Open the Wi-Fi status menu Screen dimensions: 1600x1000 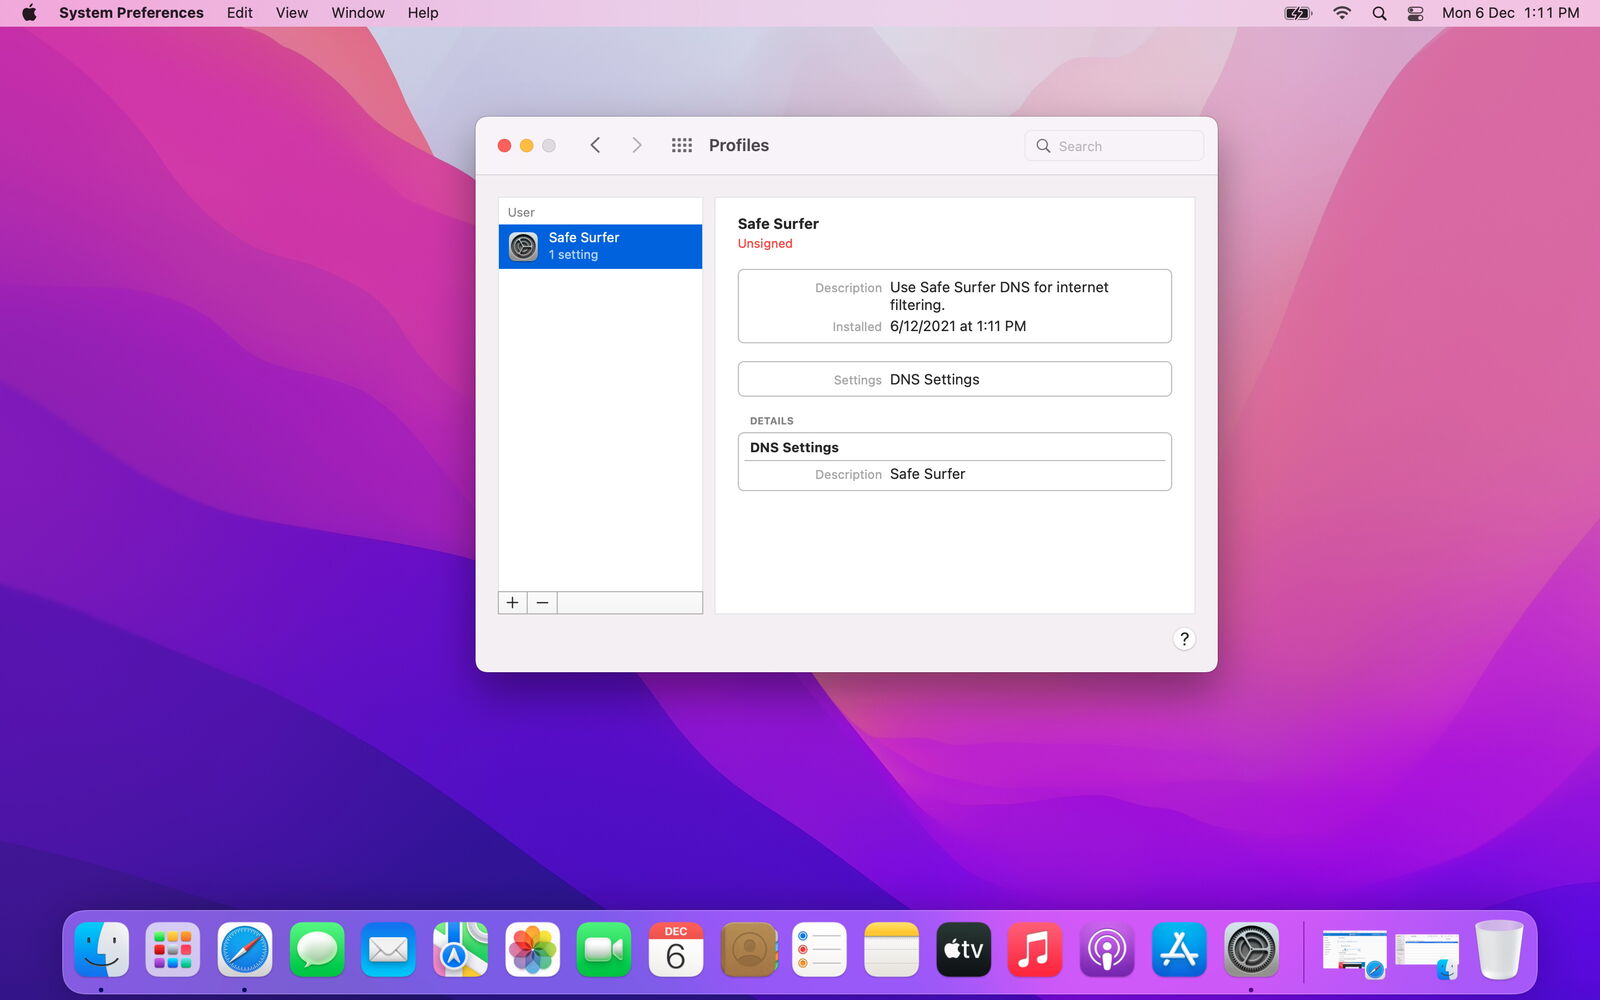click(1342, 13)
